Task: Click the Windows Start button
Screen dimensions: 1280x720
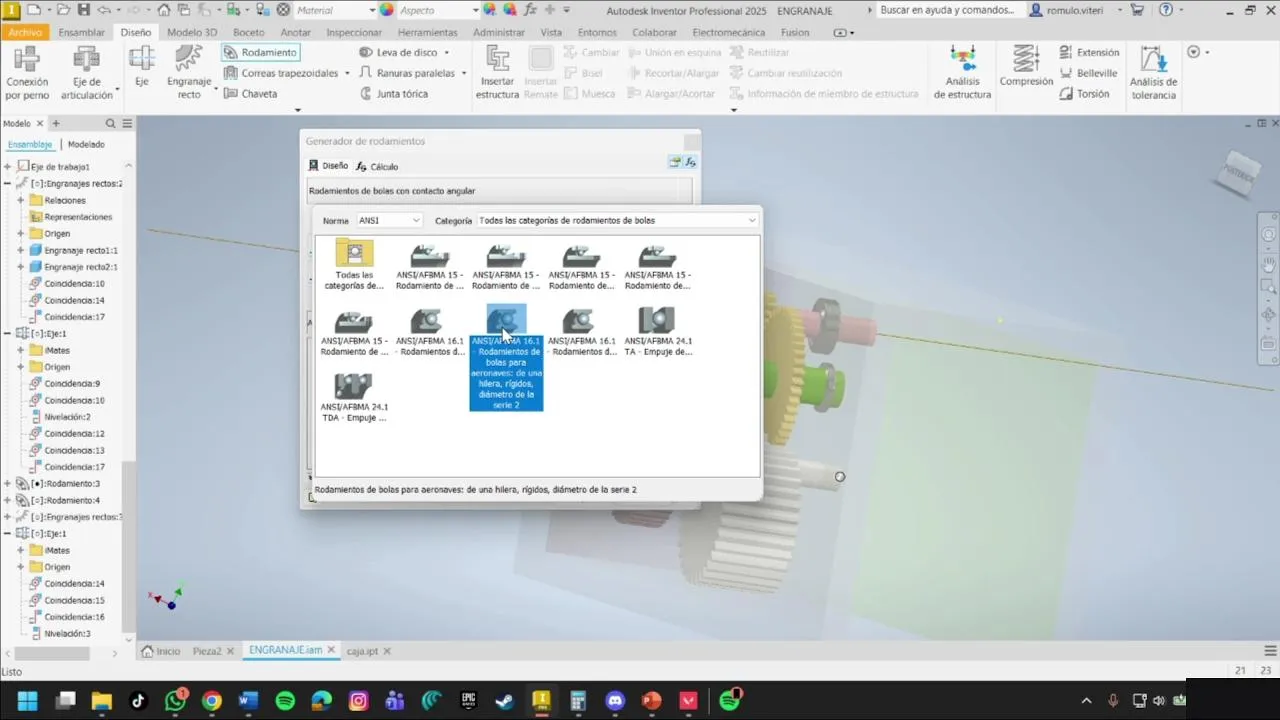Action: click(x=28, y=701)
